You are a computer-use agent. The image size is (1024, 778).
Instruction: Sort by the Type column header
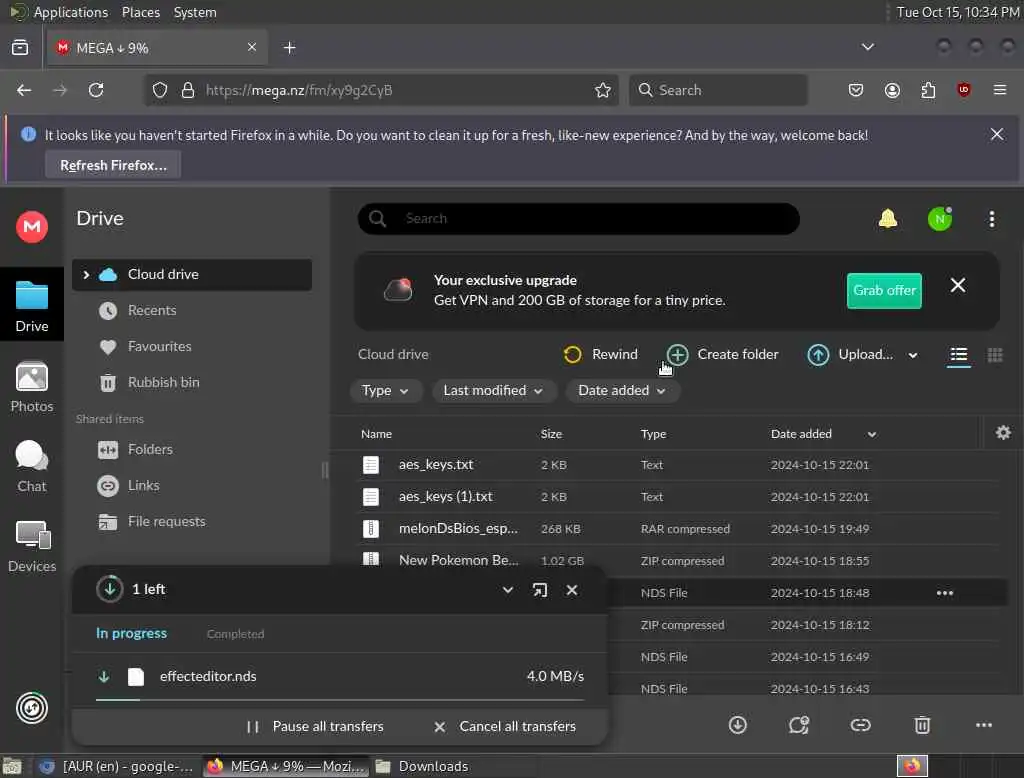click(x=653, y=434)
